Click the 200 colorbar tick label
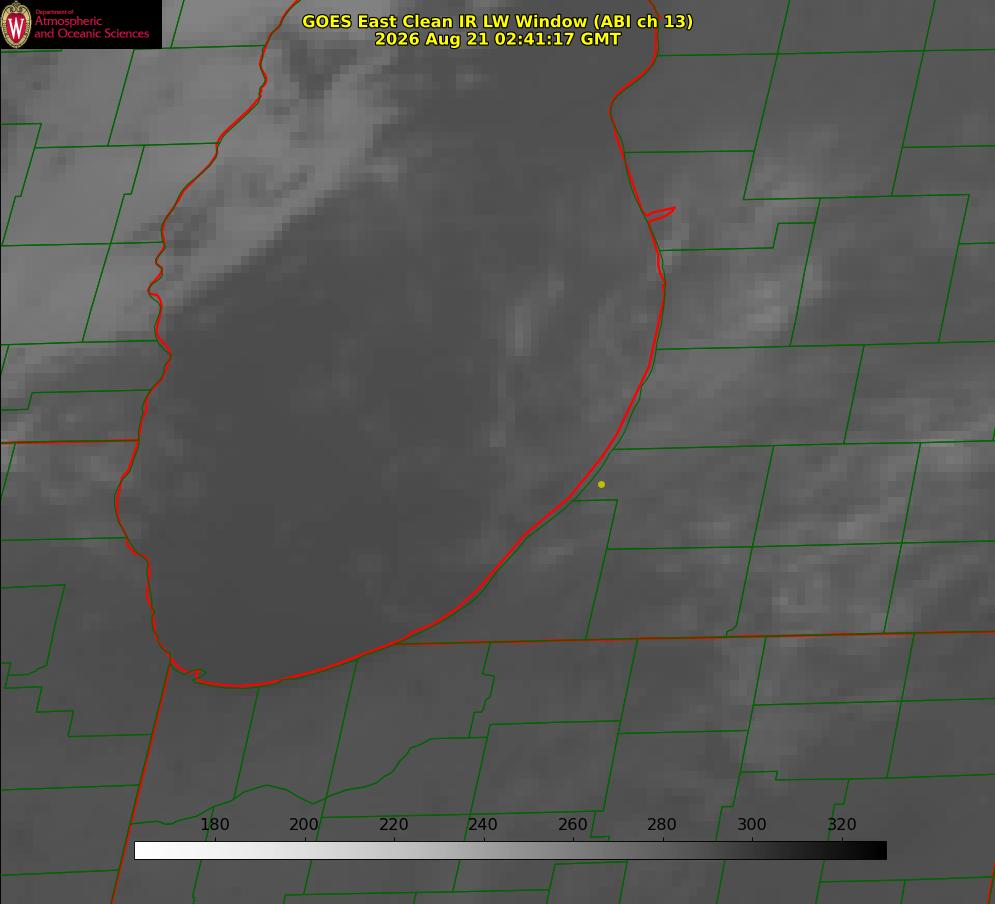The image size is (995, 904). 303,824
